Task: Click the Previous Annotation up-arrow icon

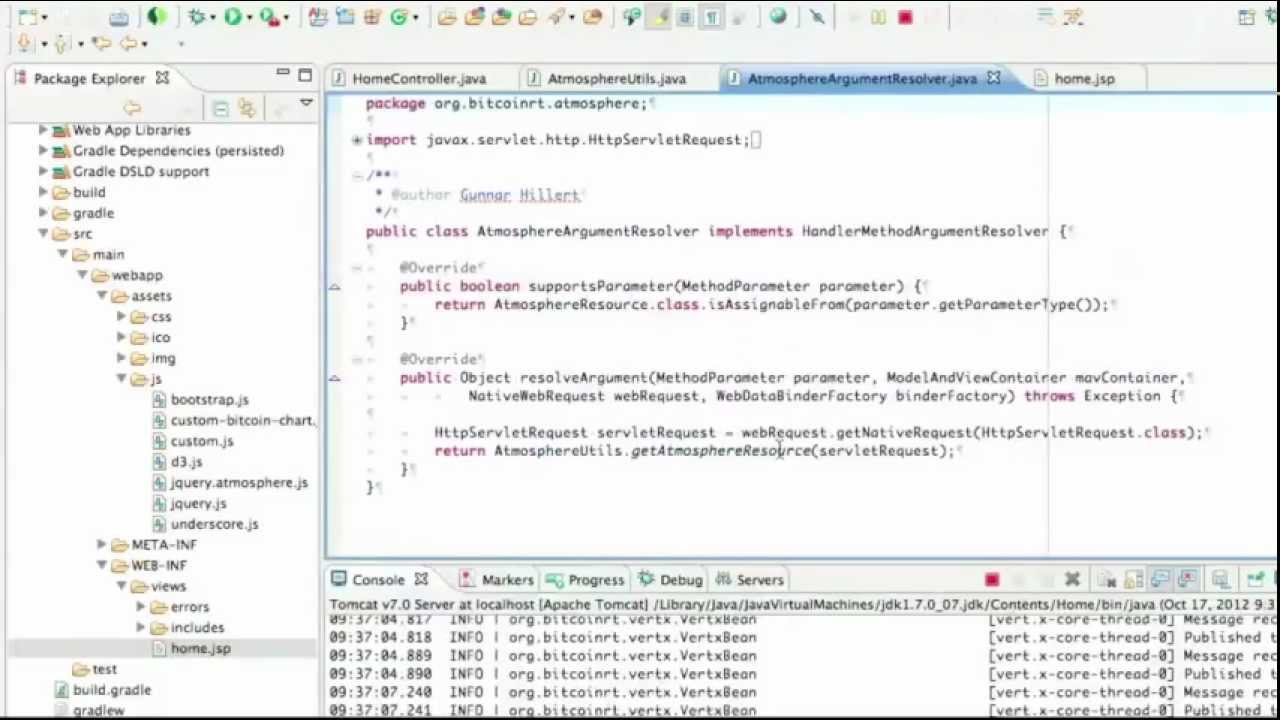Action: click(x=60, y=43)
